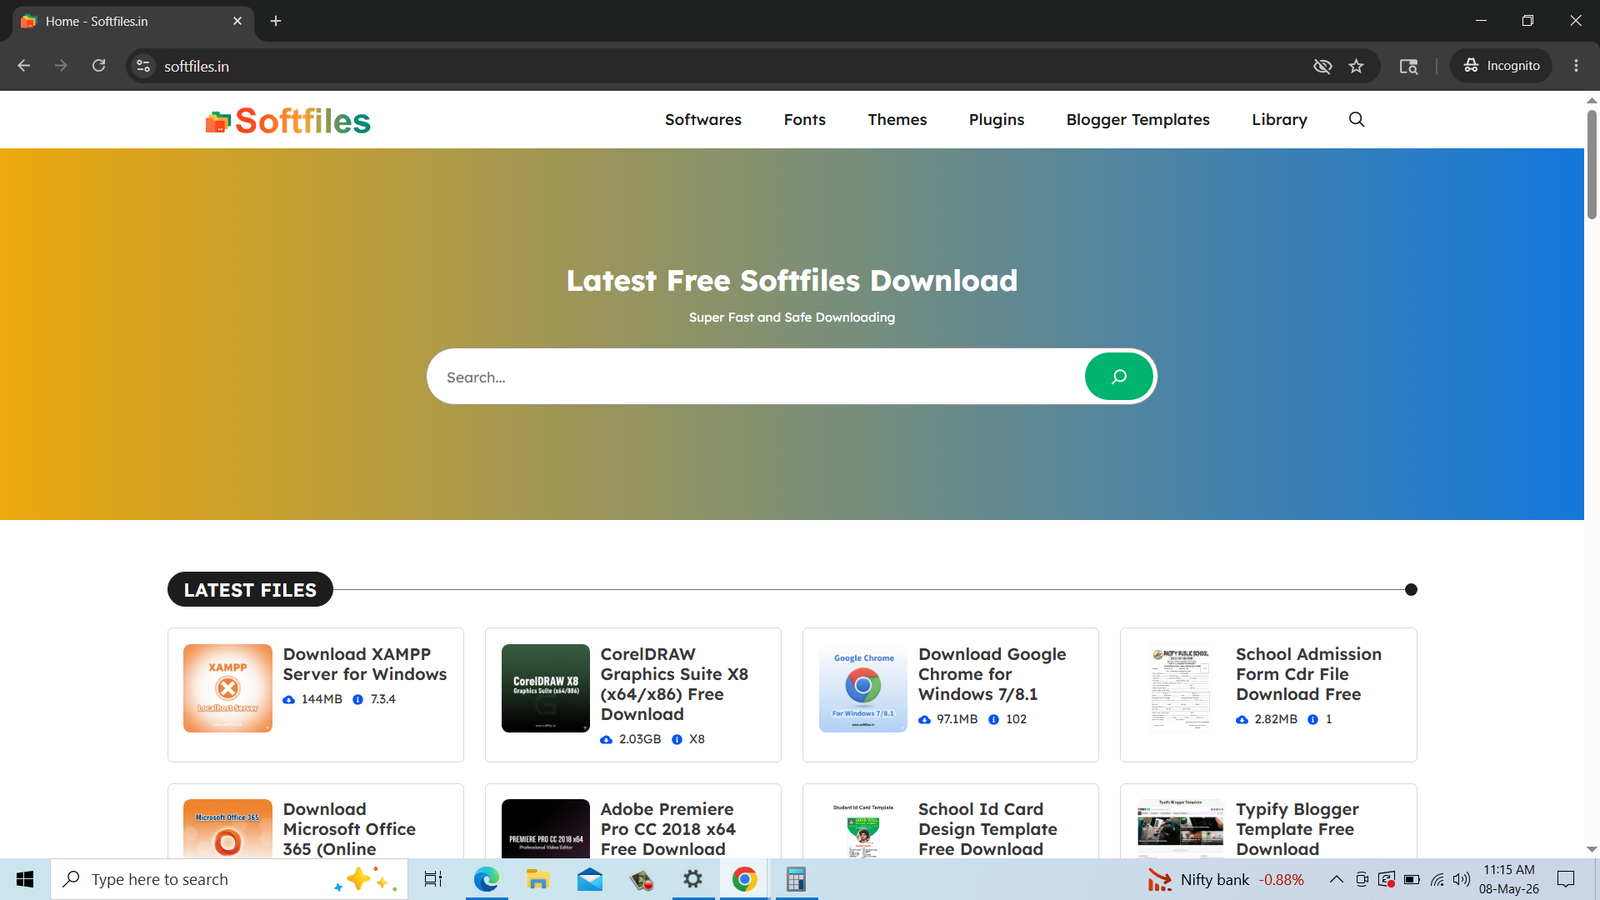Click the Premiere Pro CC 2018 thumbnail
This screenshot has height=900, width=1600.
point(545,829)
